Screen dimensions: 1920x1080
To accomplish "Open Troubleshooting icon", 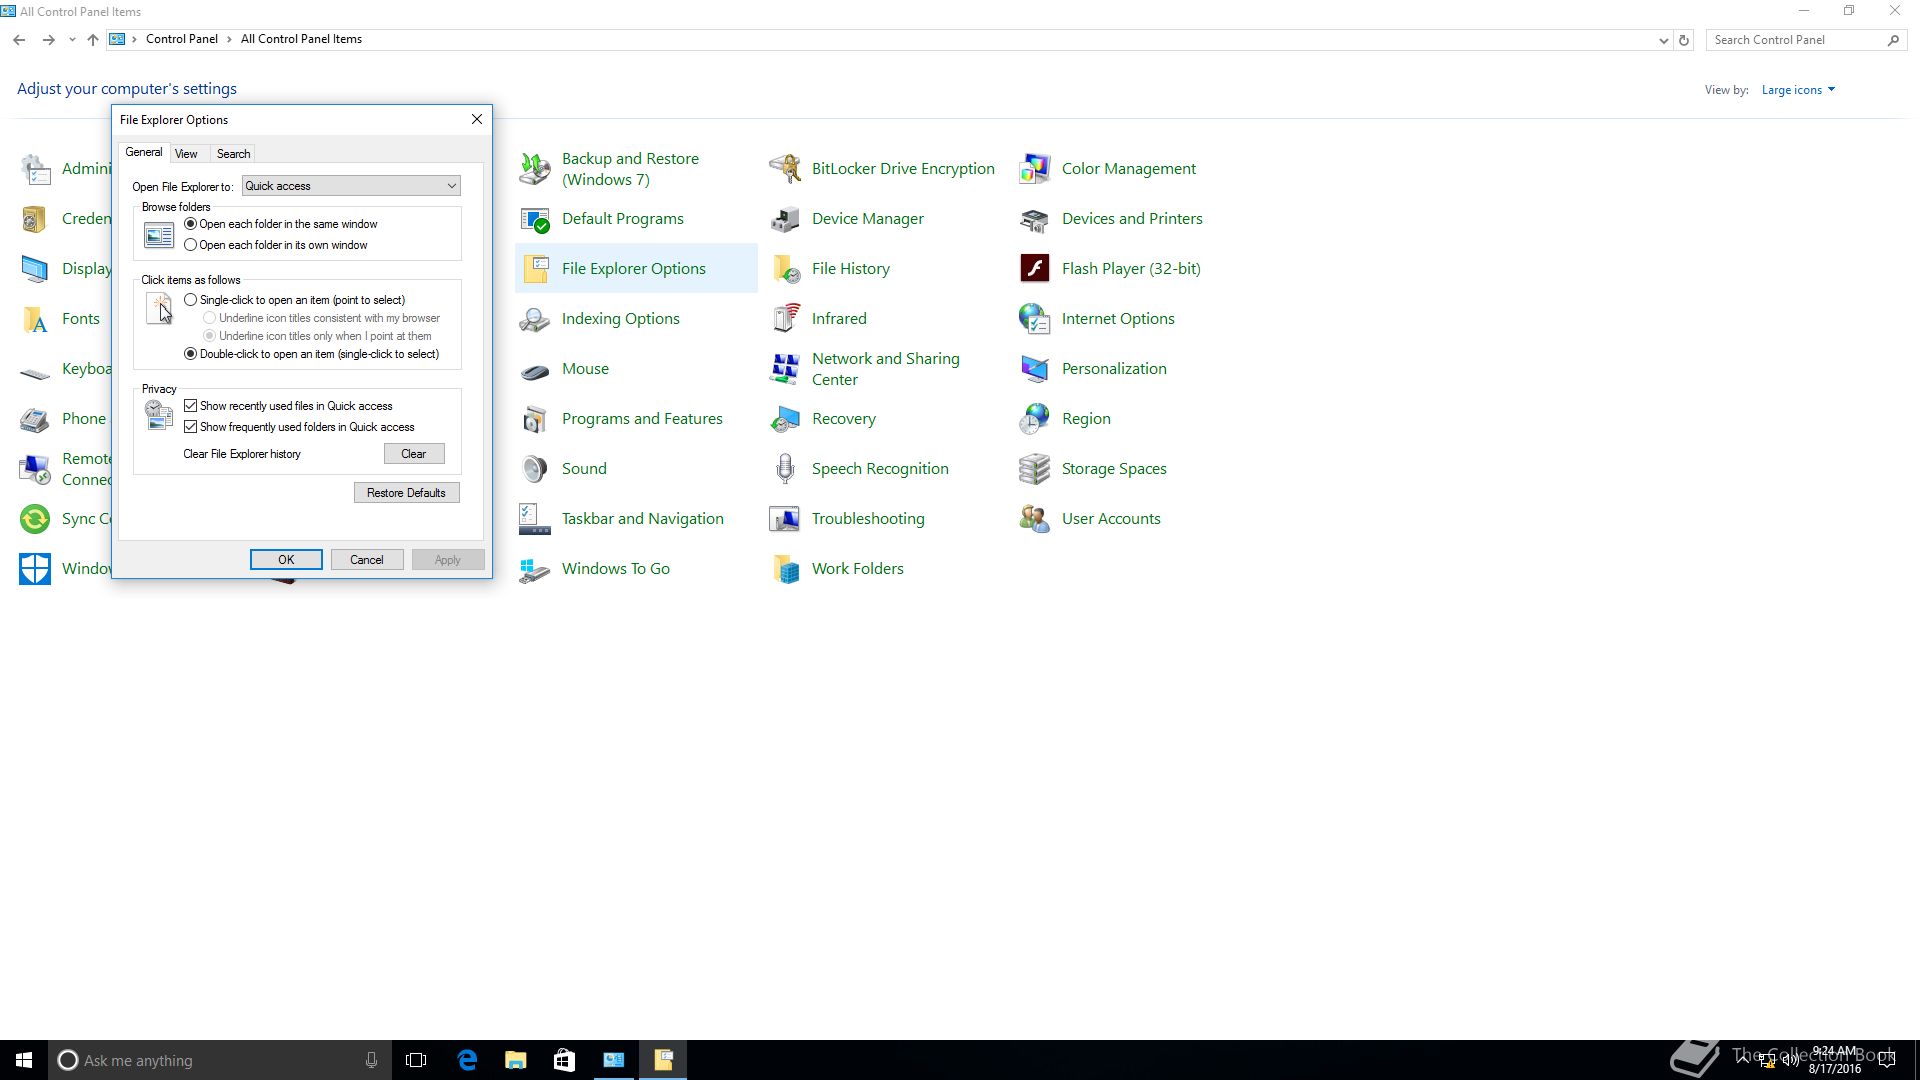I will coord(785,519).
